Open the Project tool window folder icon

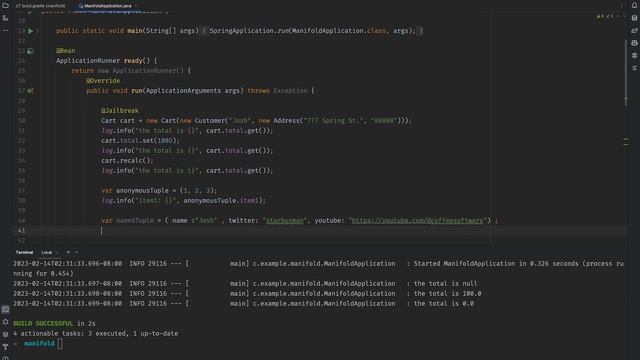click(5, 6)
